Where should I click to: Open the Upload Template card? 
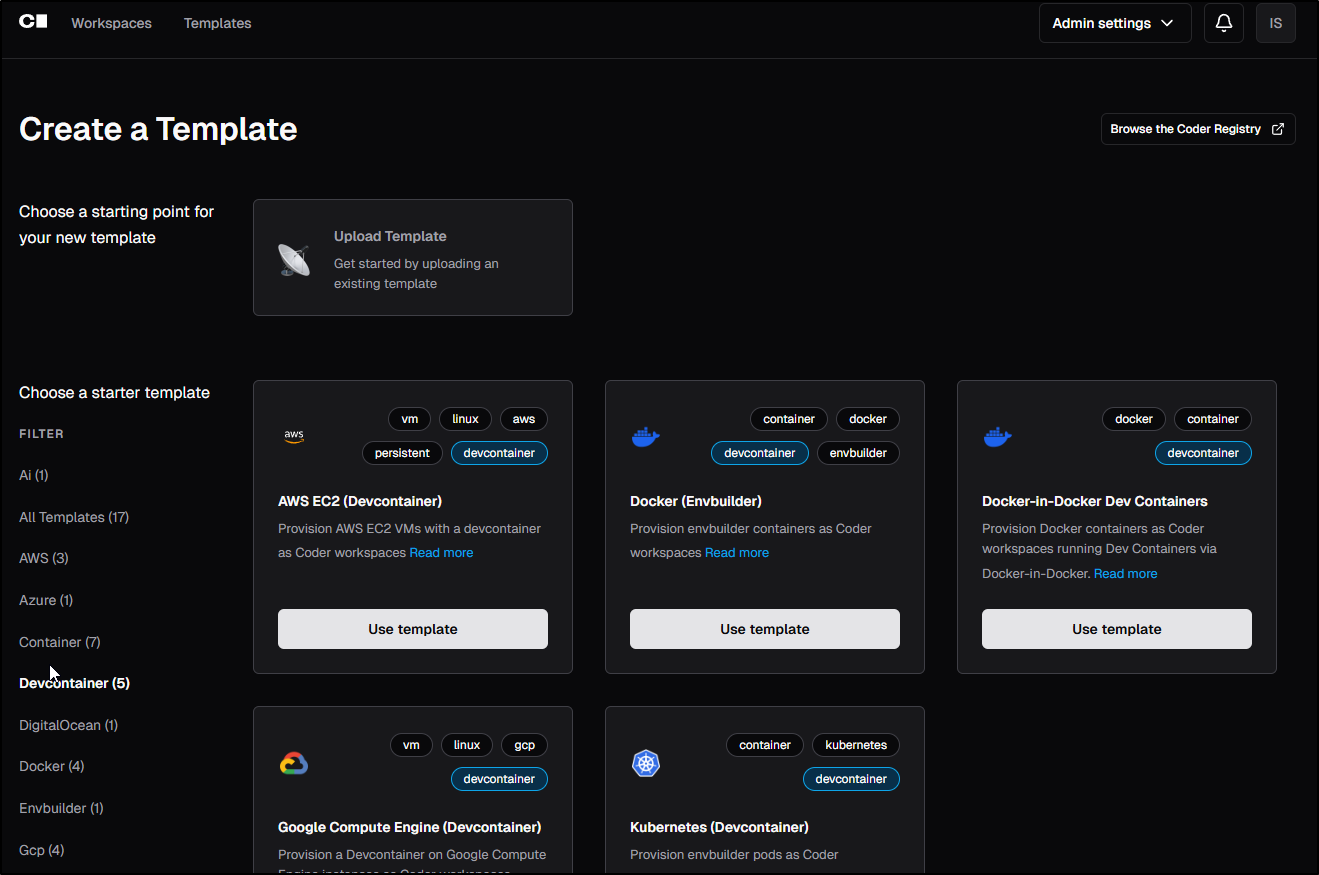[x=412, y=257]
